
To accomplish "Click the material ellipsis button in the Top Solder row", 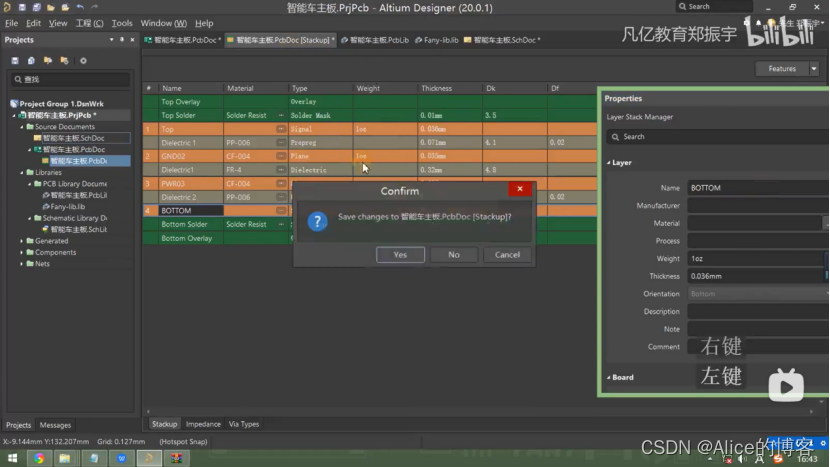I will coord(281,115).
